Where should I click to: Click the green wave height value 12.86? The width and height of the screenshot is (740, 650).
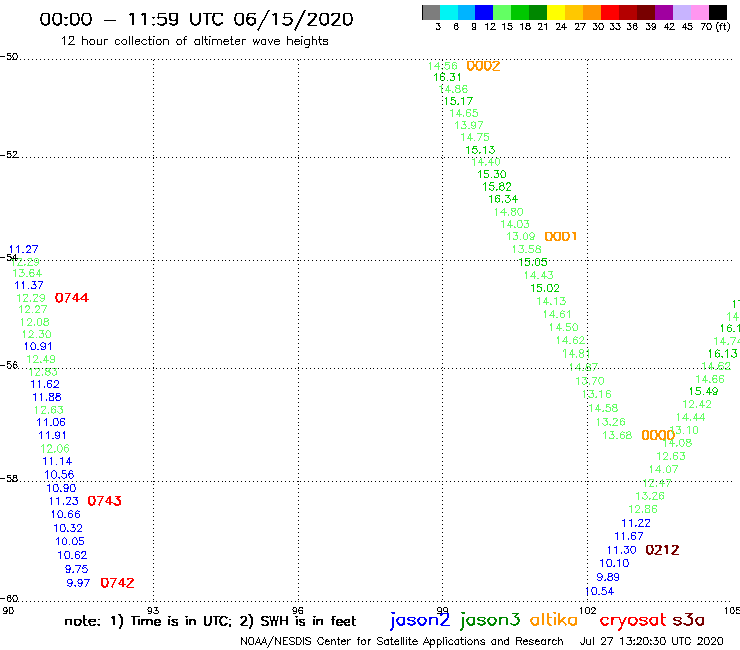tap(643, 509)
